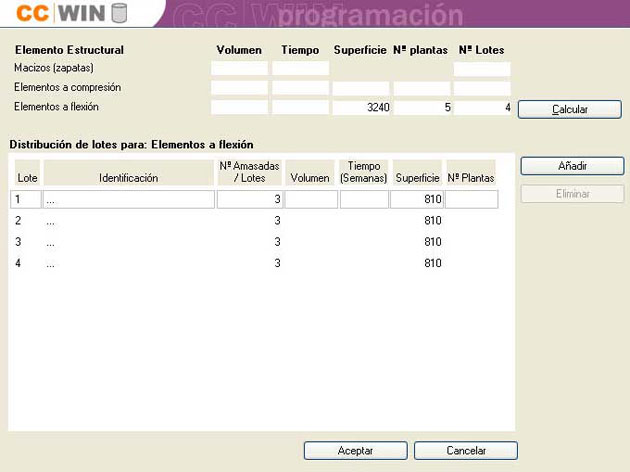The height and width of the screenshot is (472, 630).
Task: Edit the Identificación field of lot 1
Action: coord(129,200)
